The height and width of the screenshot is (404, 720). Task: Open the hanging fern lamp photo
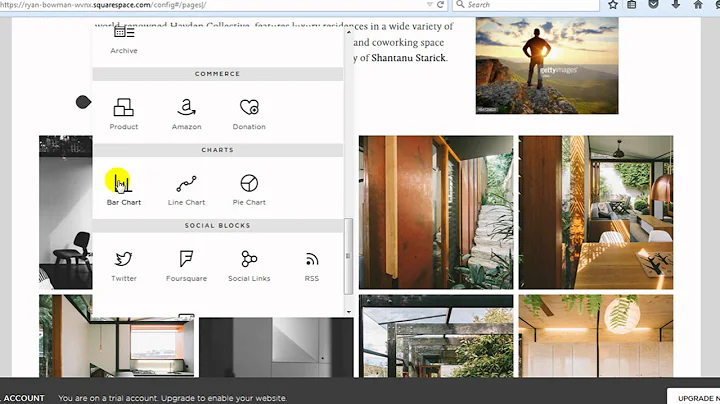[596, 336]
